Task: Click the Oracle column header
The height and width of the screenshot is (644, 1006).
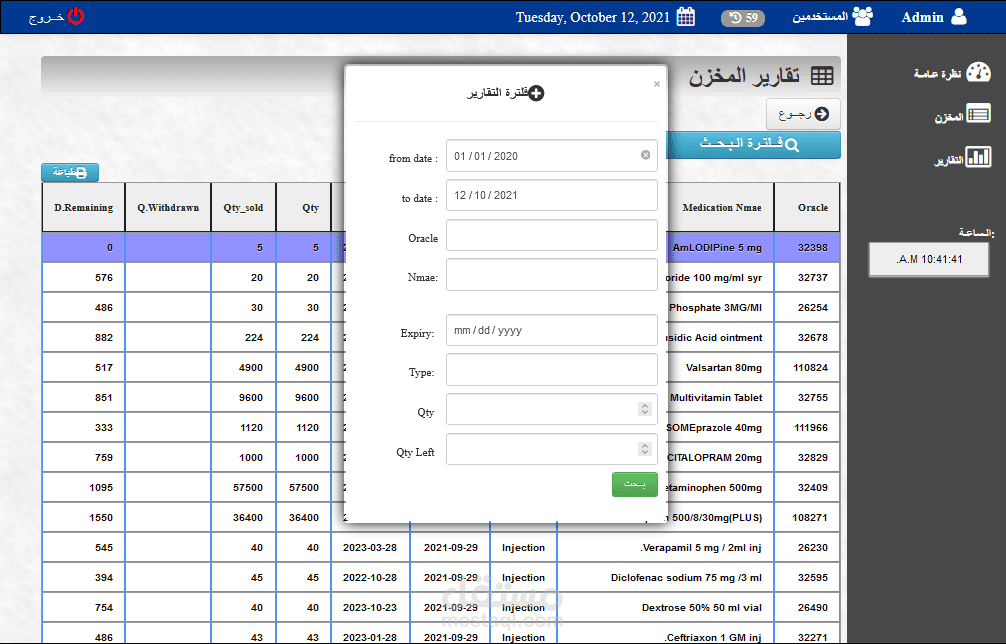Action: tap(807, 207)
